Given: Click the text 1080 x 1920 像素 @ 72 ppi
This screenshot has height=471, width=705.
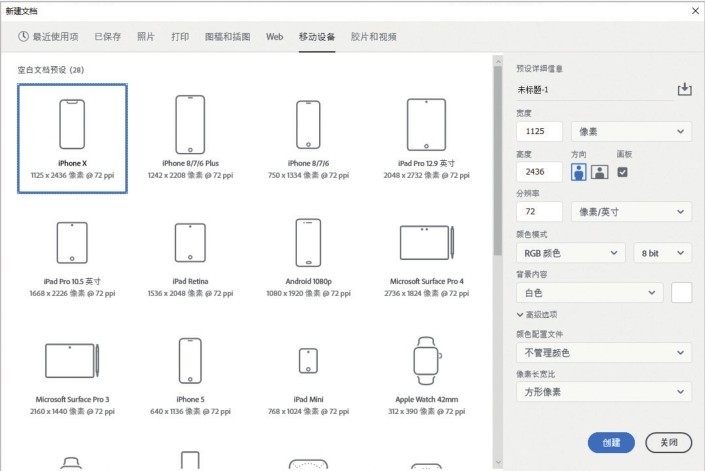Looking at the screenshot, I should (308, 293).
